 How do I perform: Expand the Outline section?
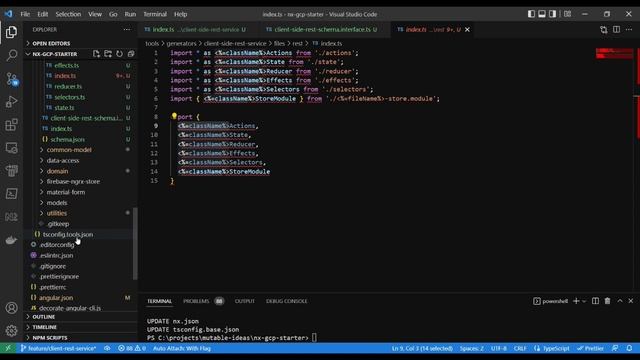click(81, 317)
